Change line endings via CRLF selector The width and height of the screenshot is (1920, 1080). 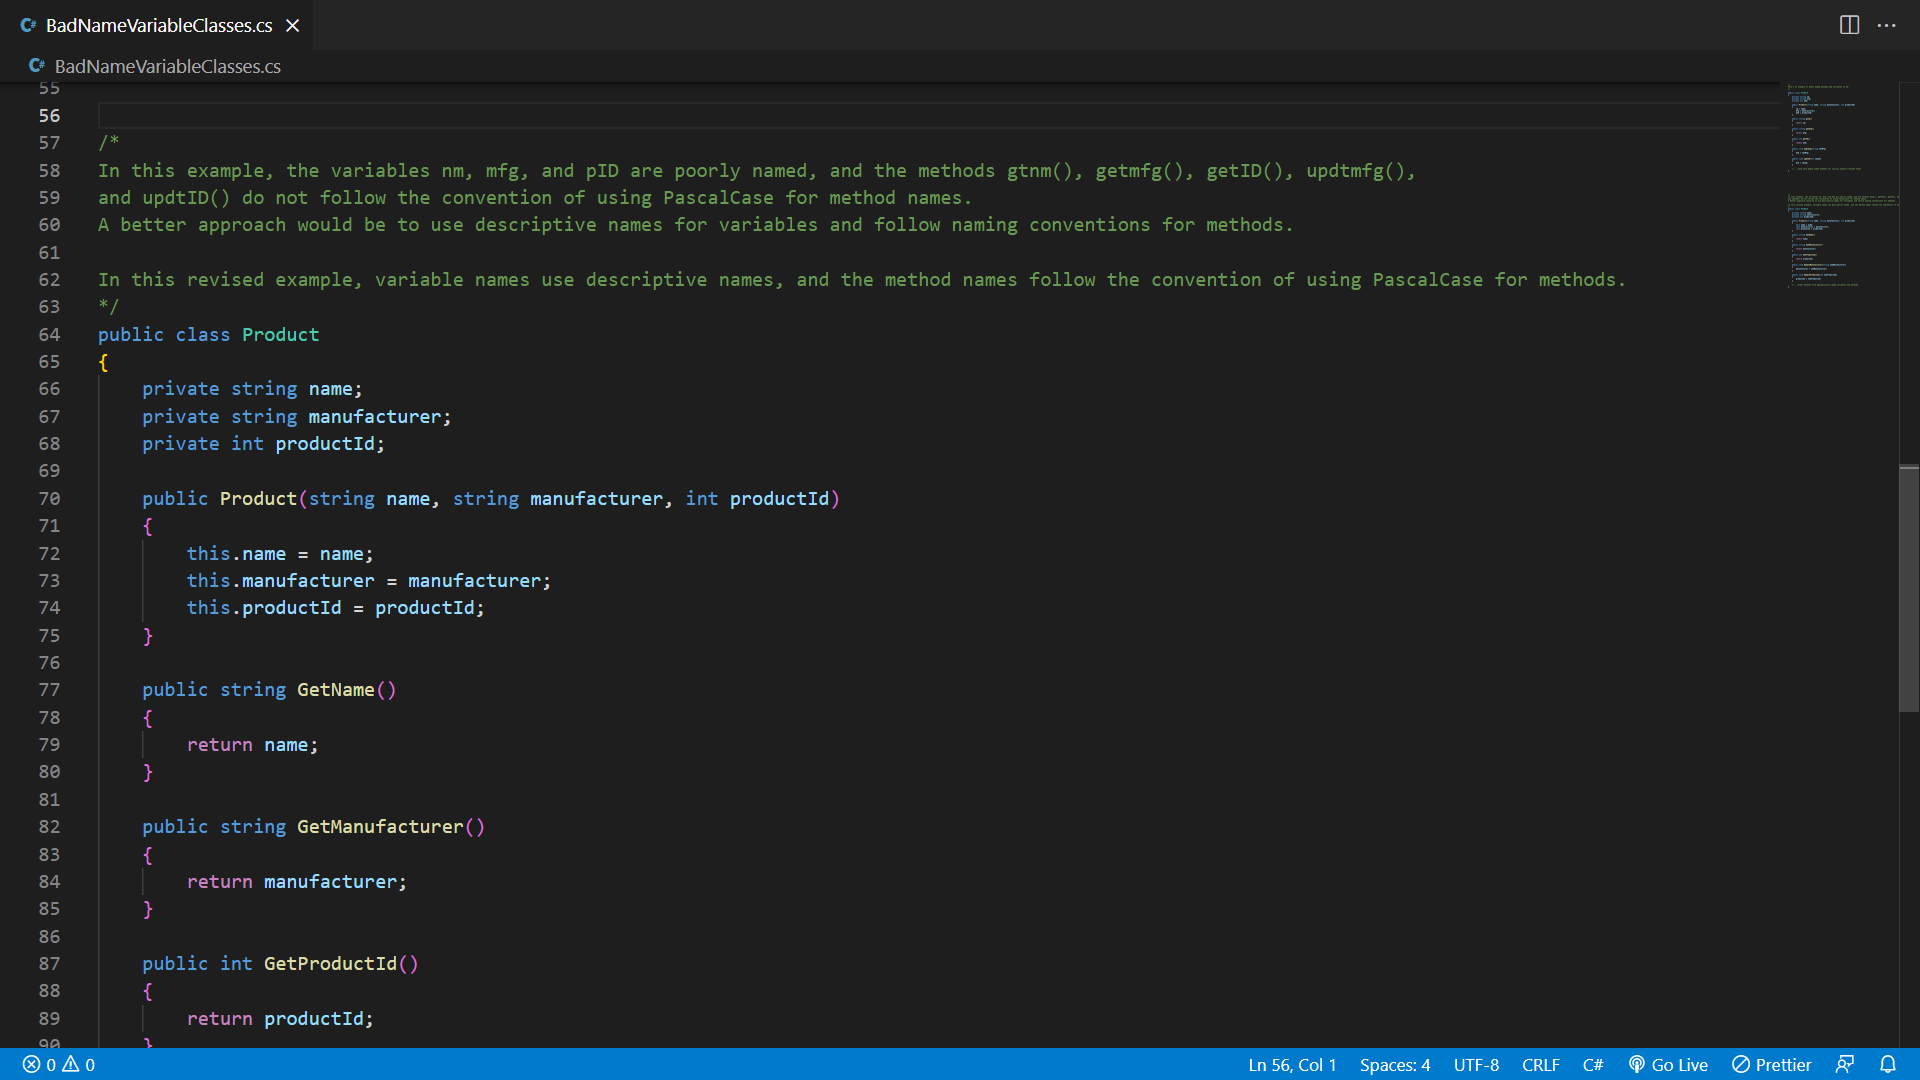(1541, 1064)
